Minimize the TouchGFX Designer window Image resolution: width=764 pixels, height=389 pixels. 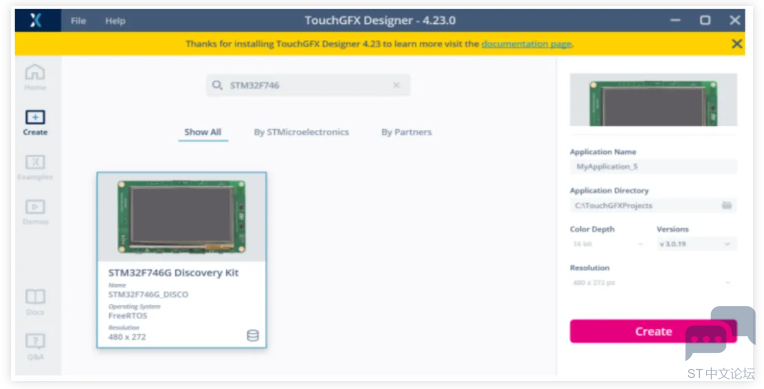(675, 20)
